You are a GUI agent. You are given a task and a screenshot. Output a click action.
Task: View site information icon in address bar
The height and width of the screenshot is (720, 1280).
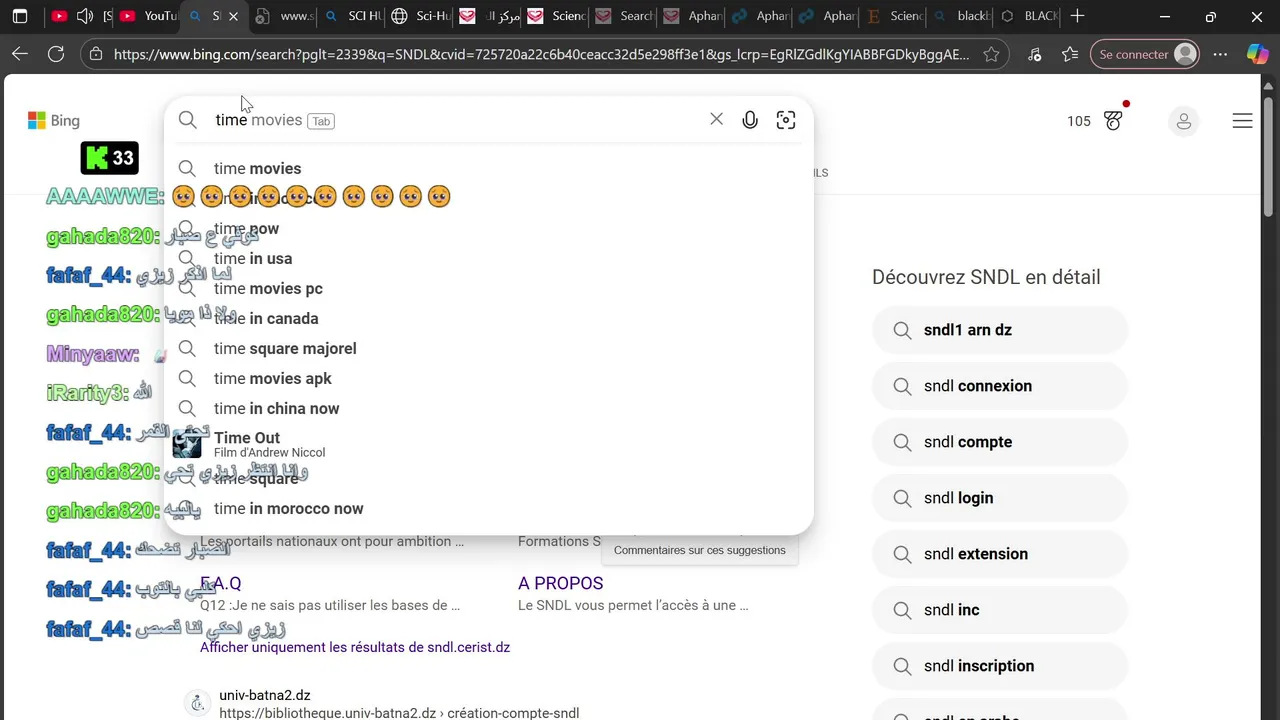94,54
